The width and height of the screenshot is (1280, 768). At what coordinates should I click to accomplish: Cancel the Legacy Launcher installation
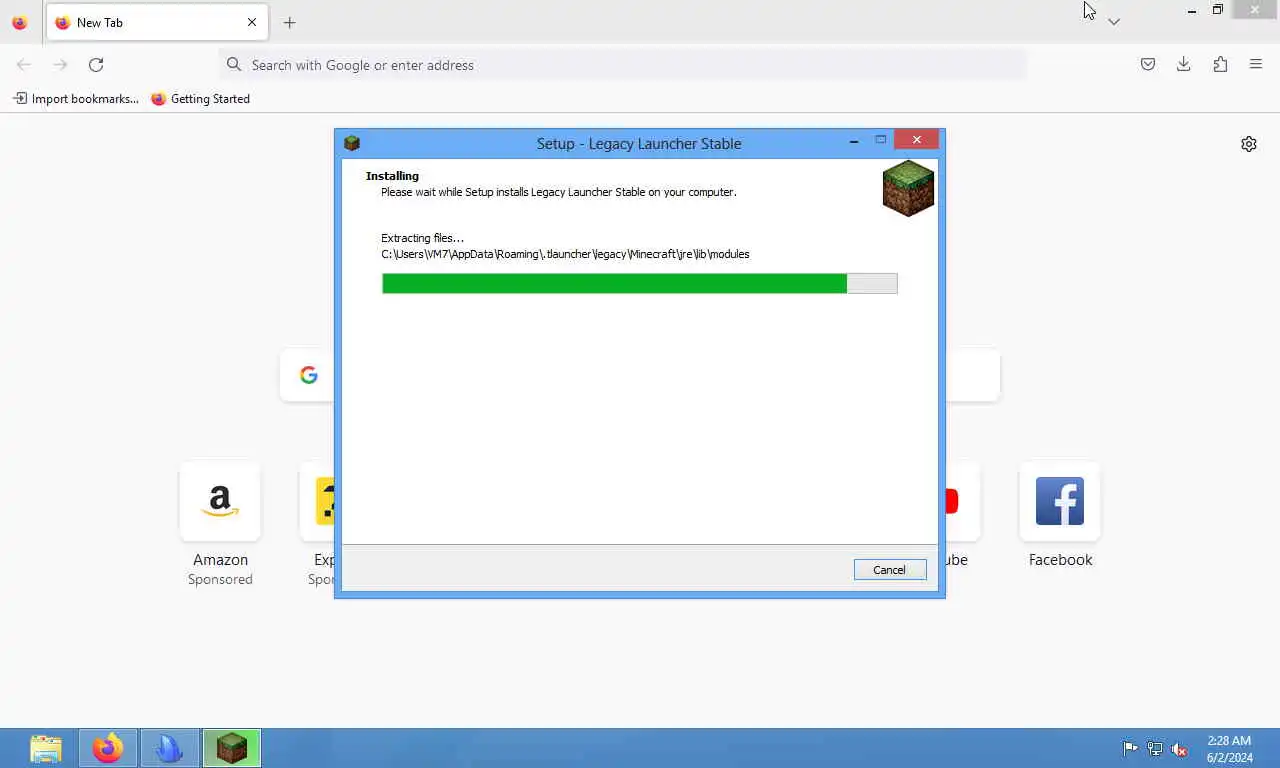point(890,570)
